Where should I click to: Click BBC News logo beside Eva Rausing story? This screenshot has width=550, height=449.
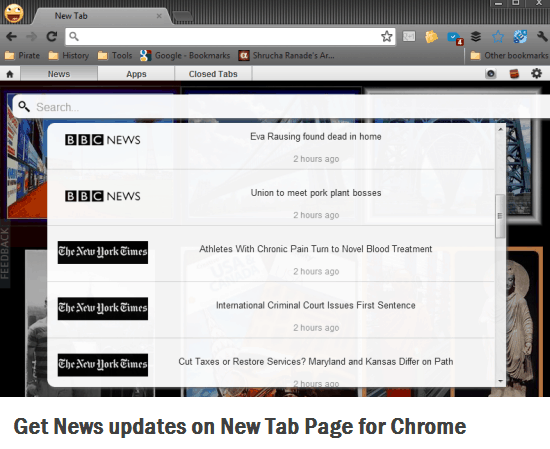click(103, 140)
